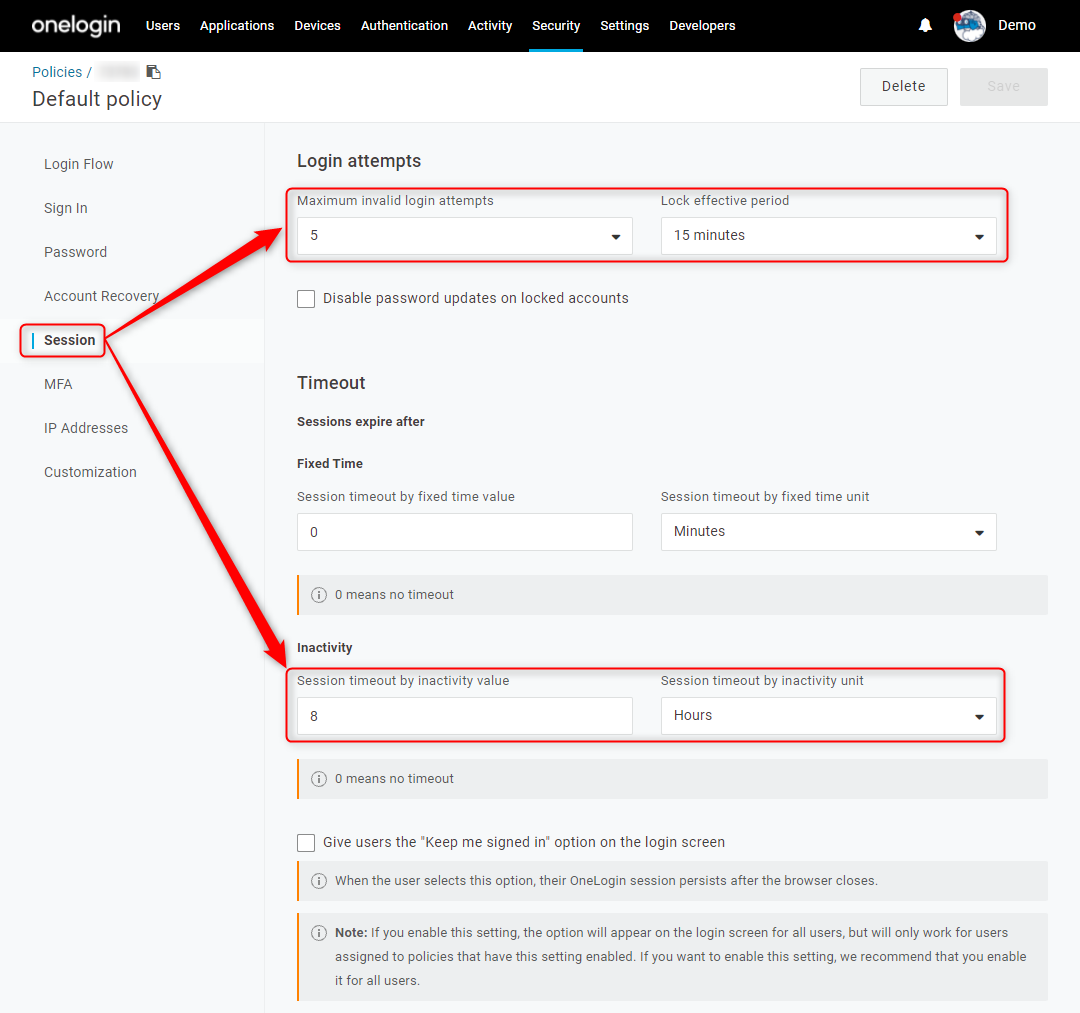Click info icon beside the Note paragraph
This screenshot has height=1013, width=1080.
click(x=319, y=933)
